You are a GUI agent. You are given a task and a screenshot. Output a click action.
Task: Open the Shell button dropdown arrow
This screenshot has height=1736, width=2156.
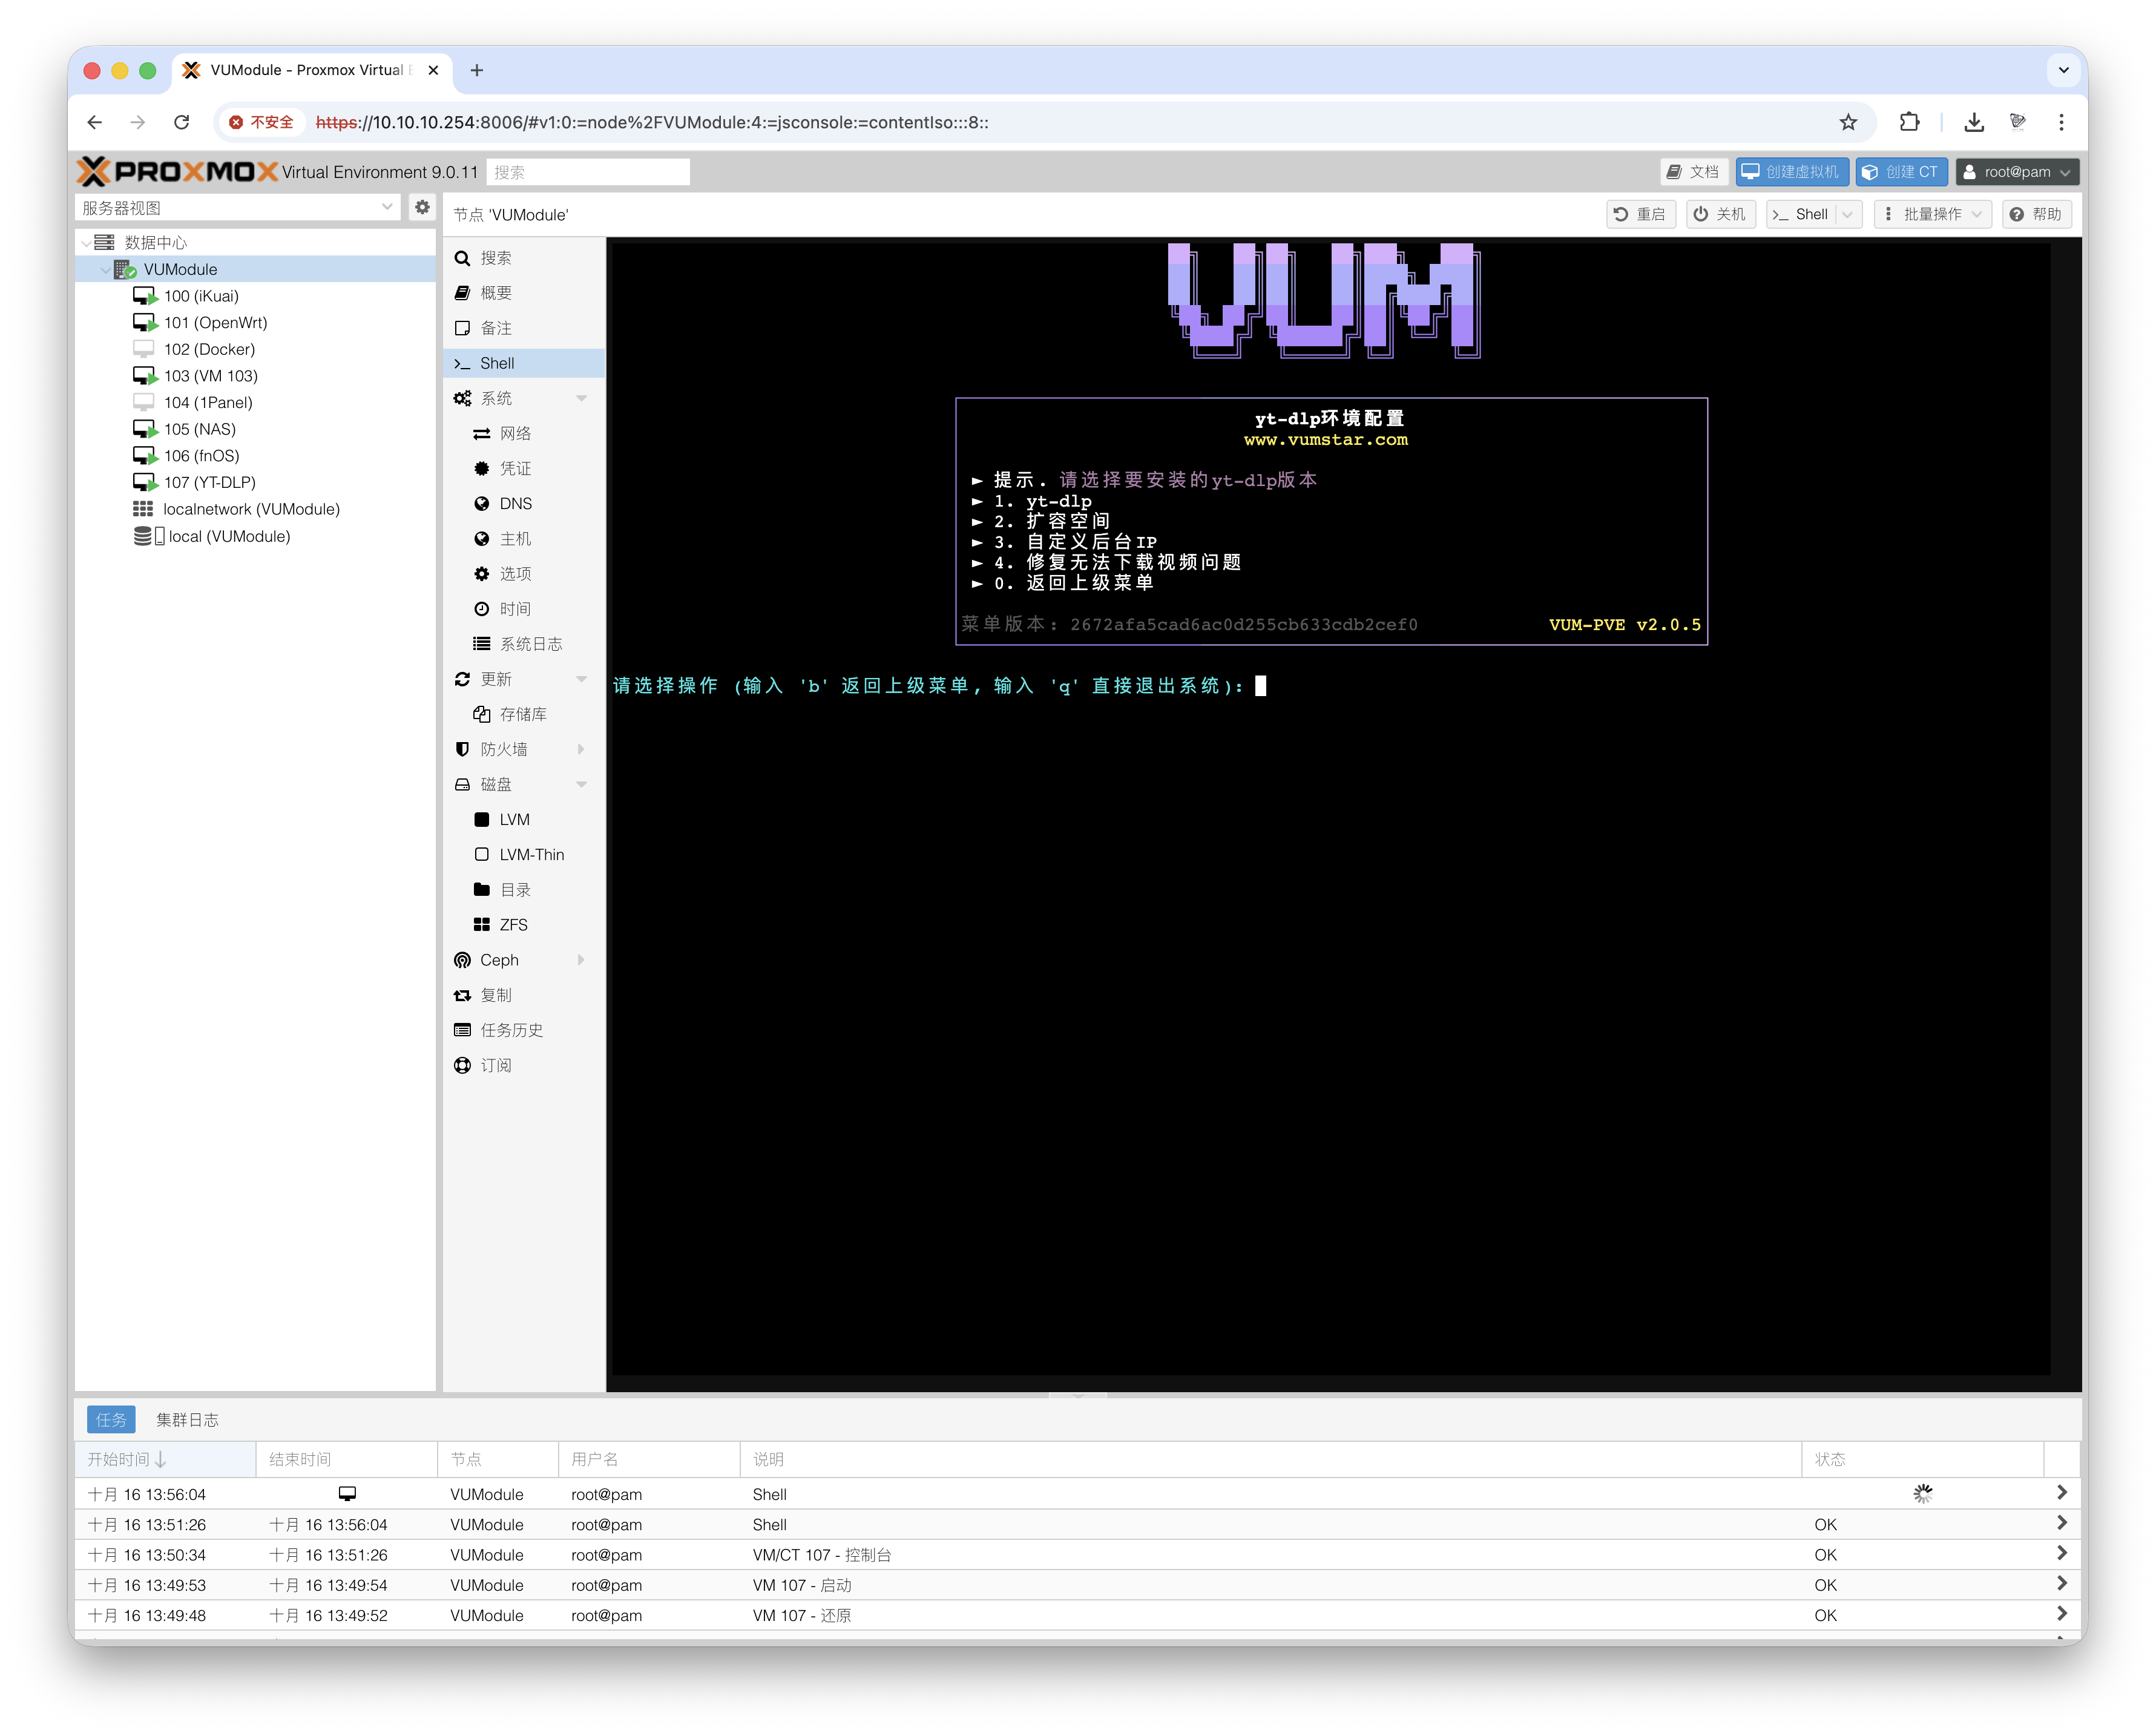click(1846, 214)
